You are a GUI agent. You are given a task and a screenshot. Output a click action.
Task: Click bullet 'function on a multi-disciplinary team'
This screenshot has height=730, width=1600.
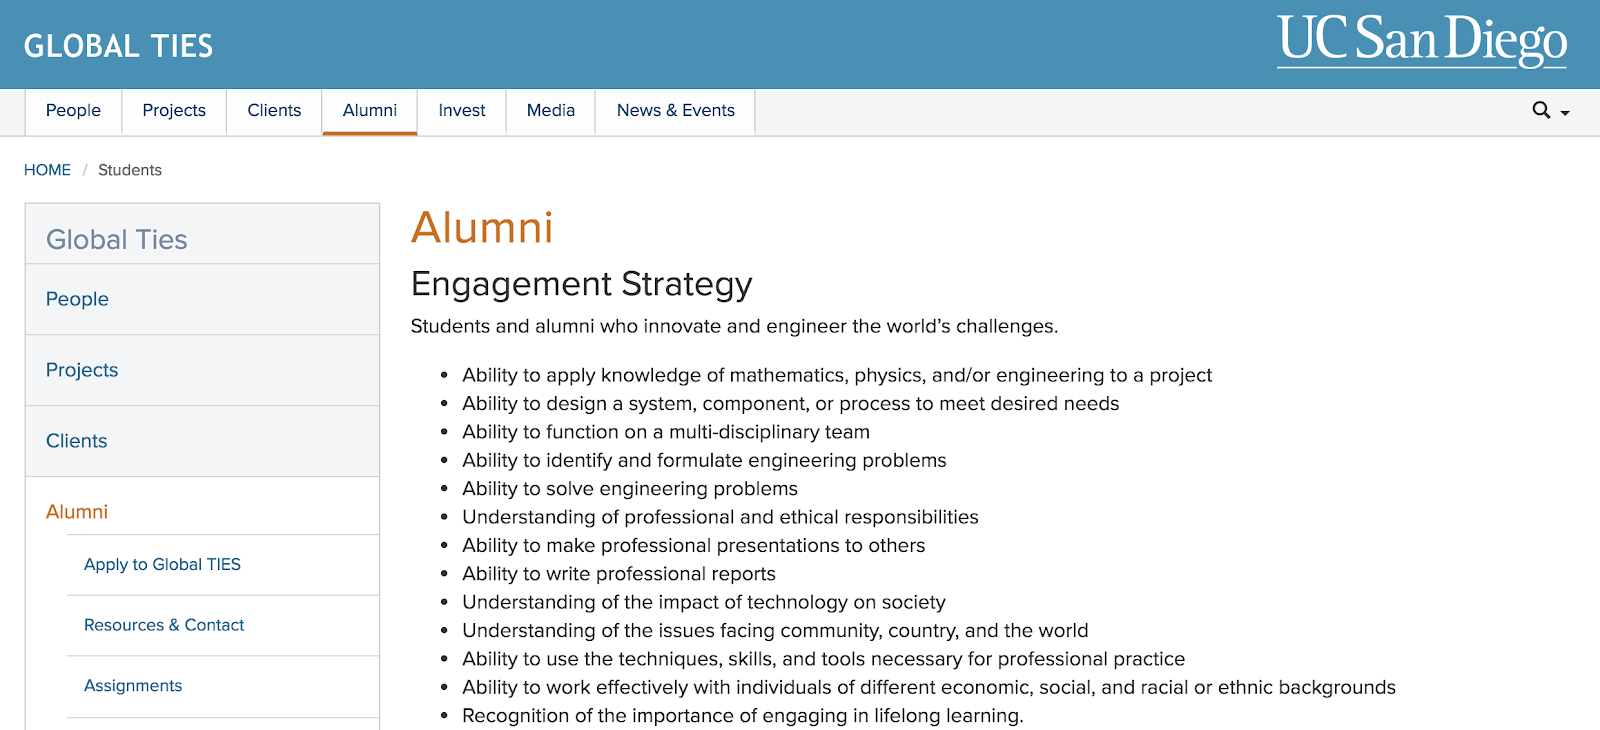click(x=666, y=432)
